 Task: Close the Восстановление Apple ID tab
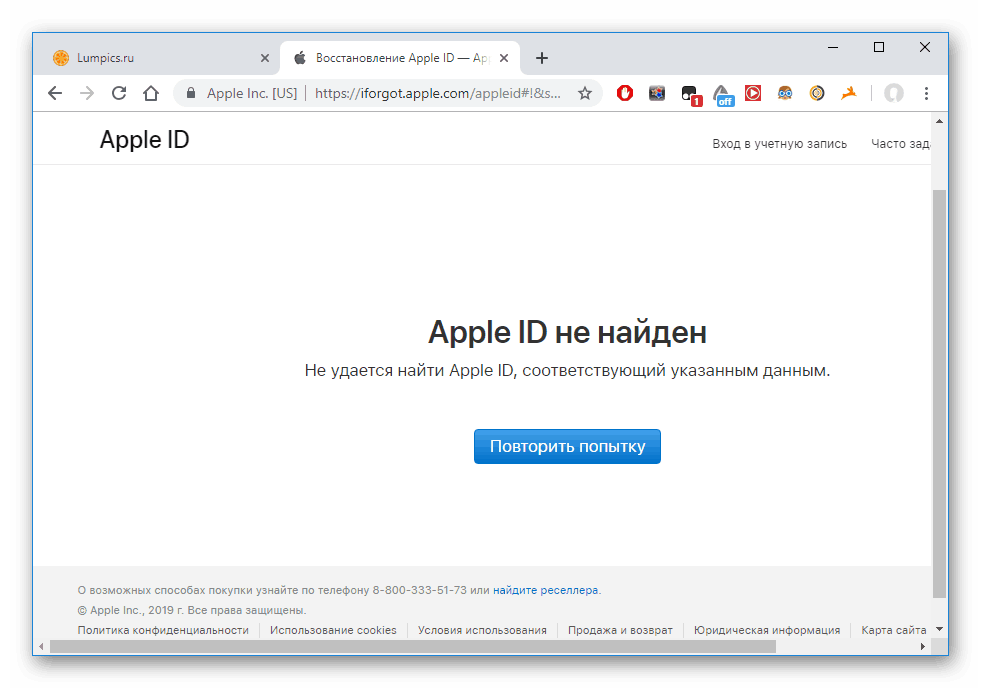[504, 58]
